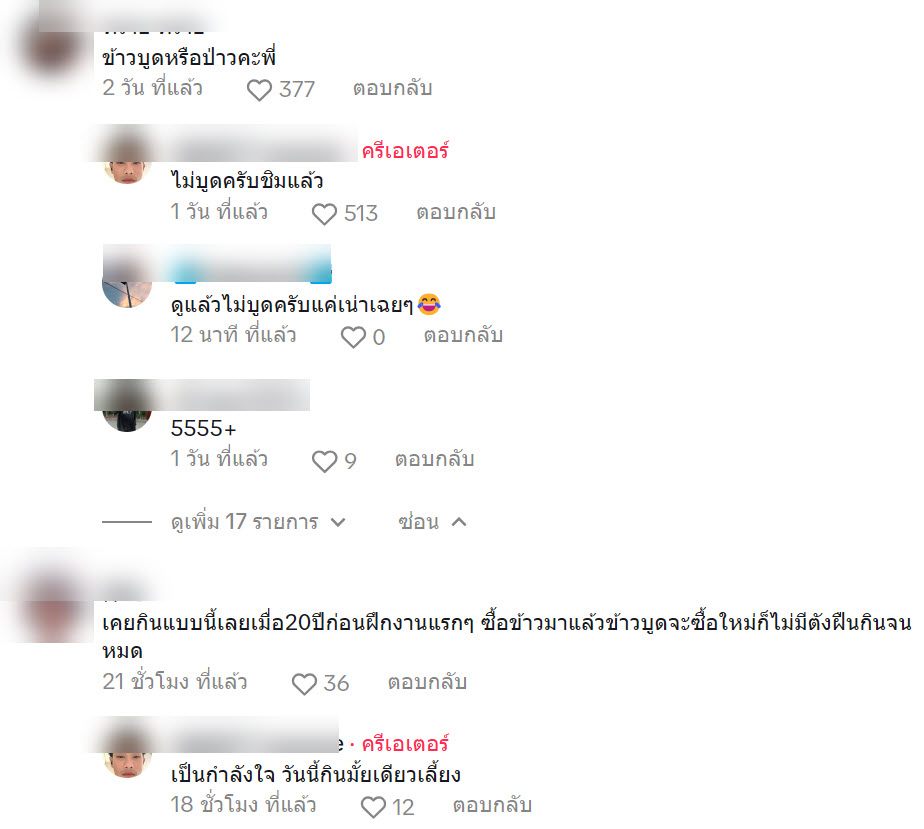Click the chevron next to ดูเพิ่ม 17 รายการ
The width and height of the screenshot is (924, 829).
(338, 523)
